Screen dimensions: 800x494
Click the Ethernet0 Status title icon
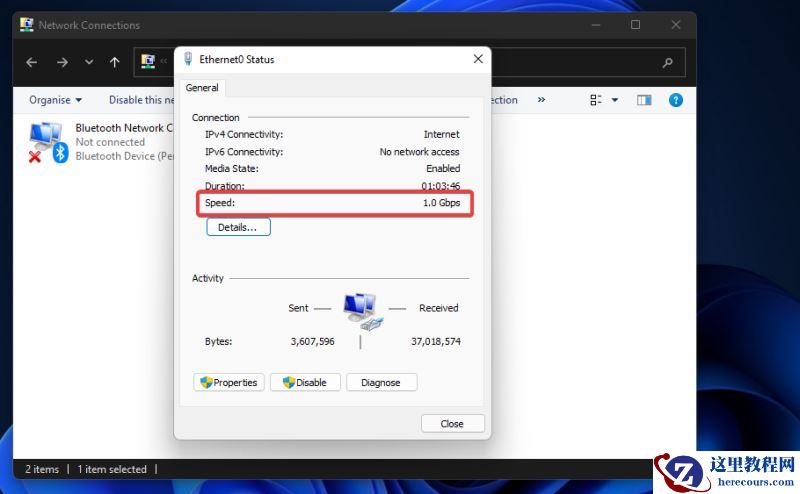(x=188, y=59)
